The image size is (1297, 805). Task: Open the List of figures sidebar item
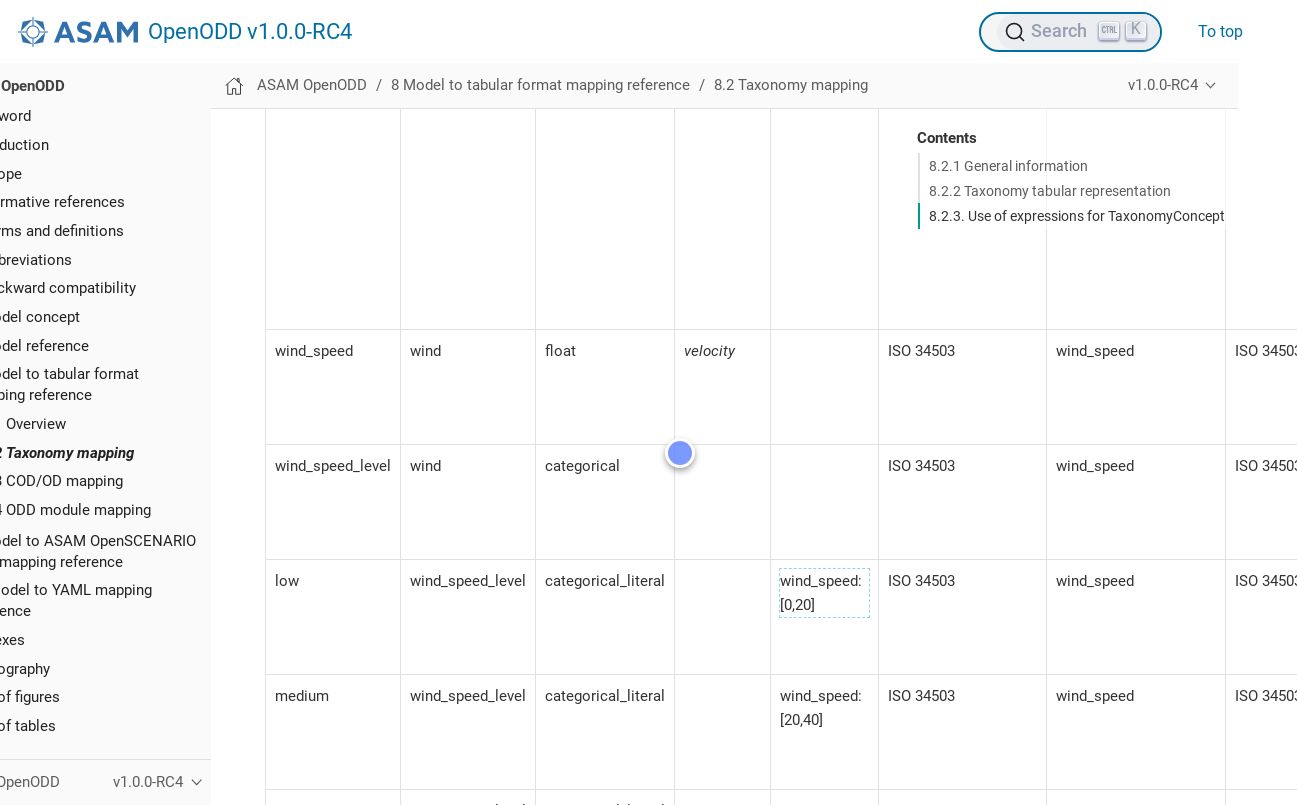(x=30, y=697)
